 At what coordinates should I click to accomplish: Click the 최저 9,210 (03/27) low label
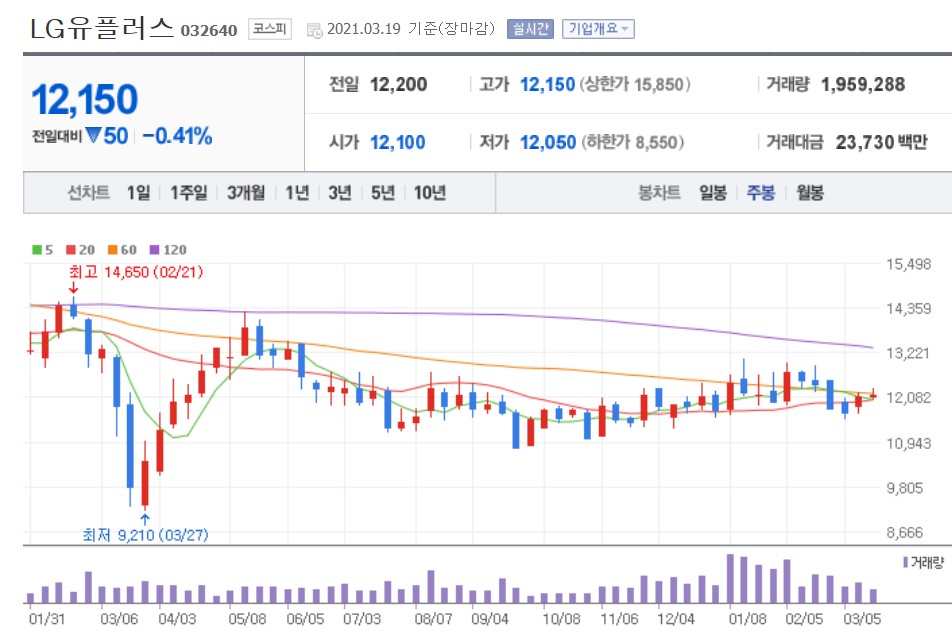pyautogui.click(x=146, y=535)
